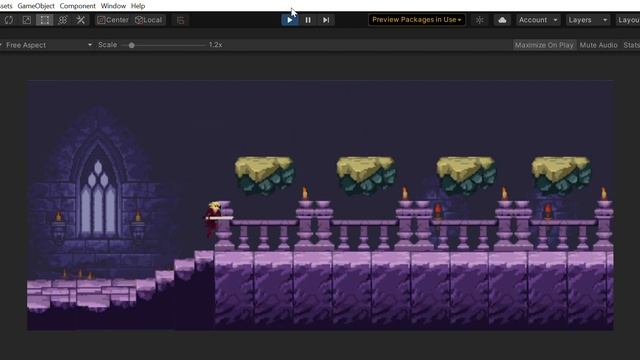Open the Layout dropdown
Viewport: 640px width, 360px height.
click(628, 20)
